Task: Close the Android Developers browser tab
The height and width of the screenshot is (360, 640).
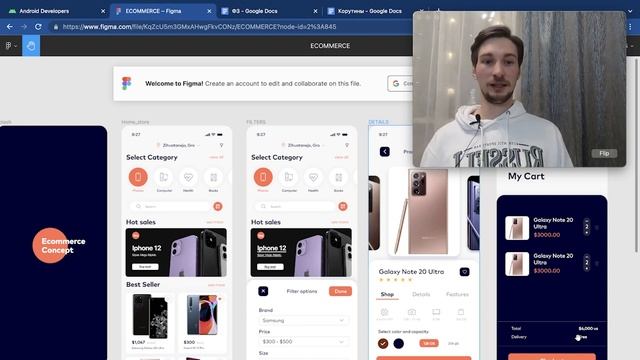Action: point(103,11)
